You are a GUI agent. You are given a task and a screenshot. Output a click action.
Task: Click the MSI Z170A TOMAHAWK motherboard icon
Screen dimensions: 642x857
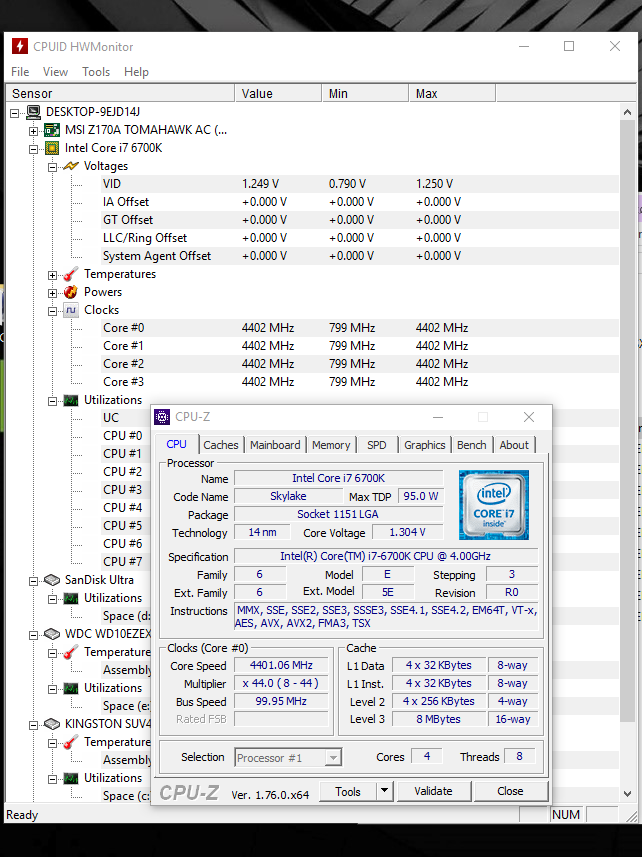click(52, 130)
